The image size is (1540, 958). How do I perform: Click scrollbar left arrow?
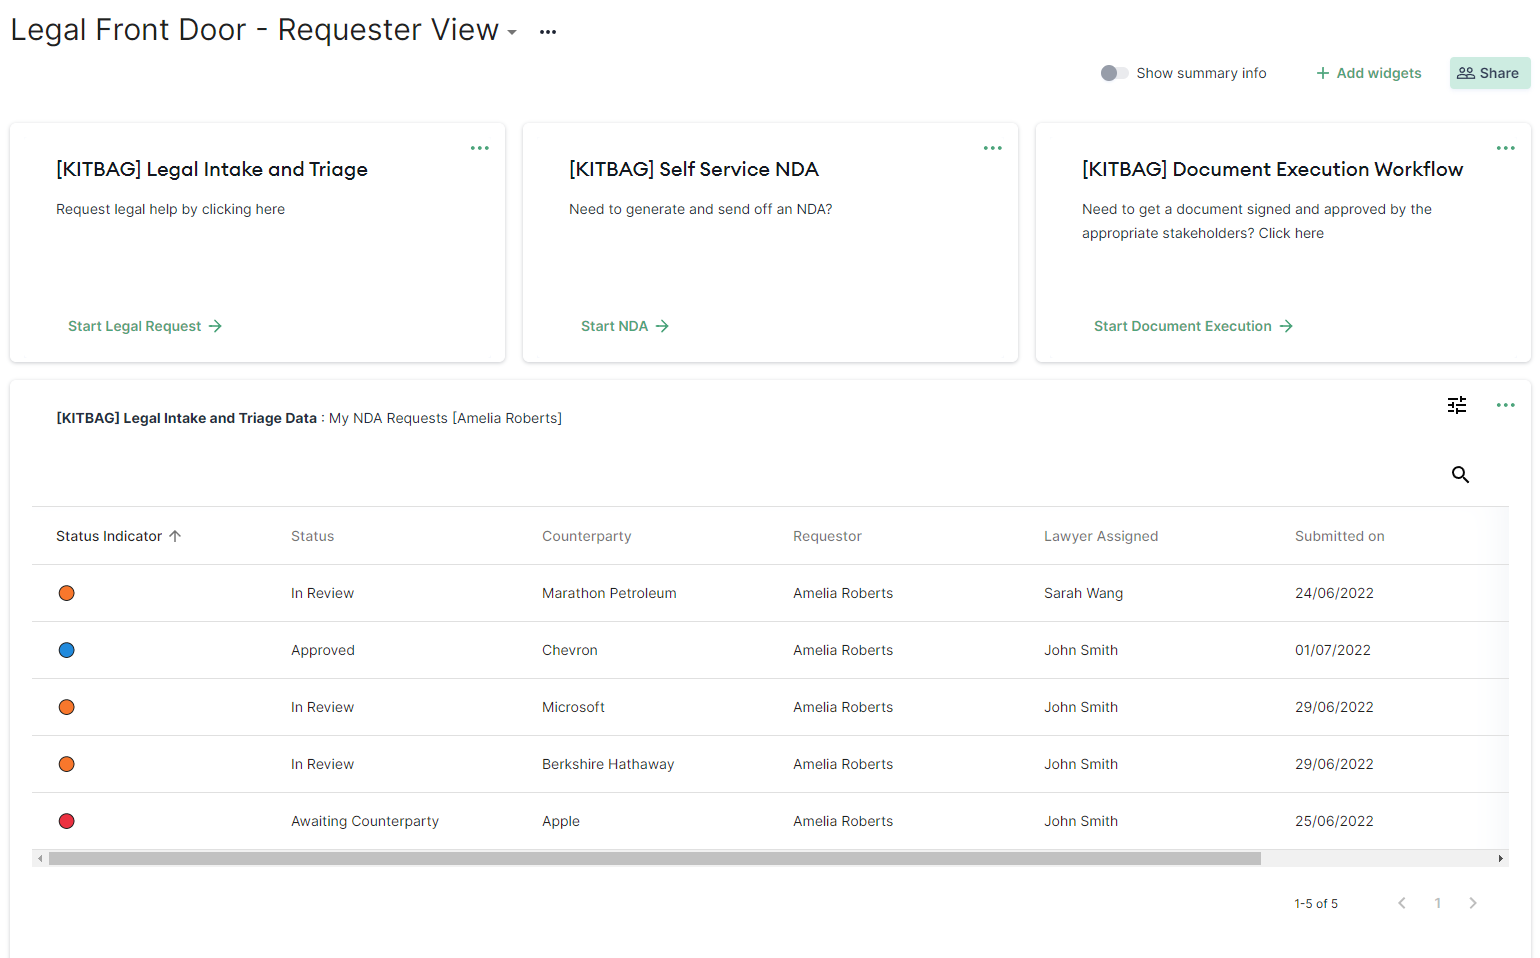(x=40, y=858)
